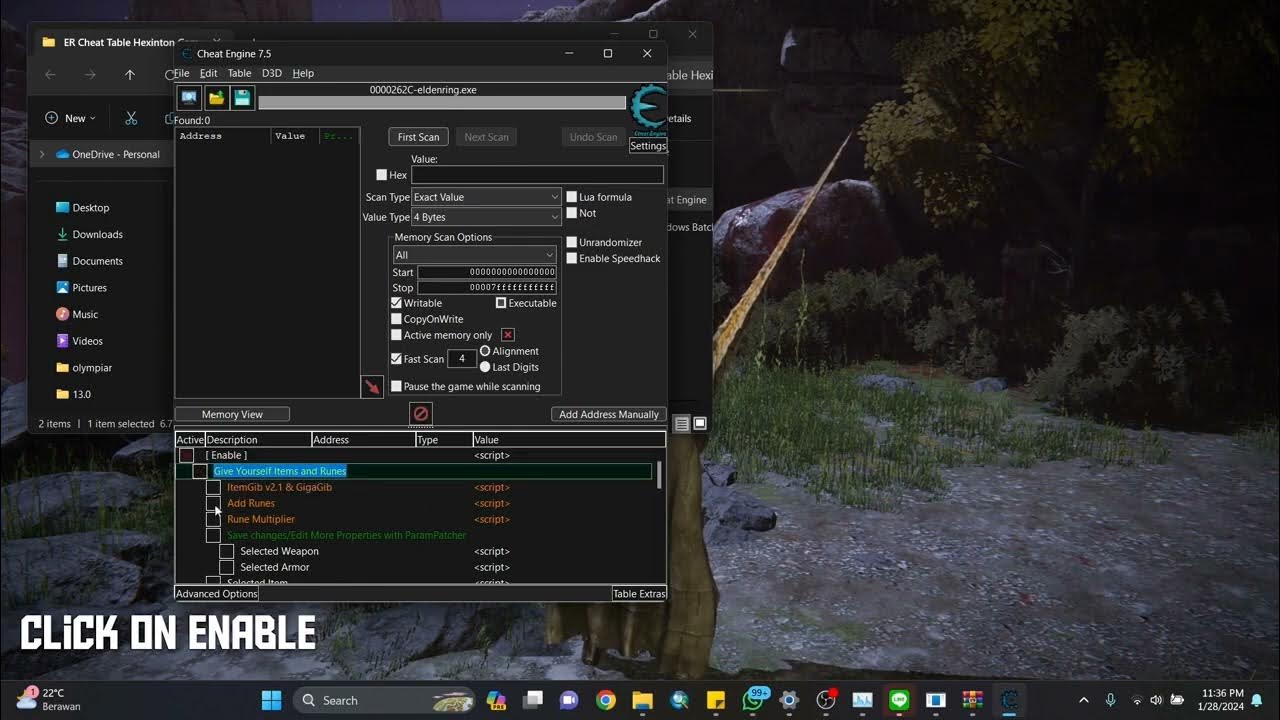The image size is (1280, 720).
Task: Check Active memory only
Action: (x=396, y=335)
